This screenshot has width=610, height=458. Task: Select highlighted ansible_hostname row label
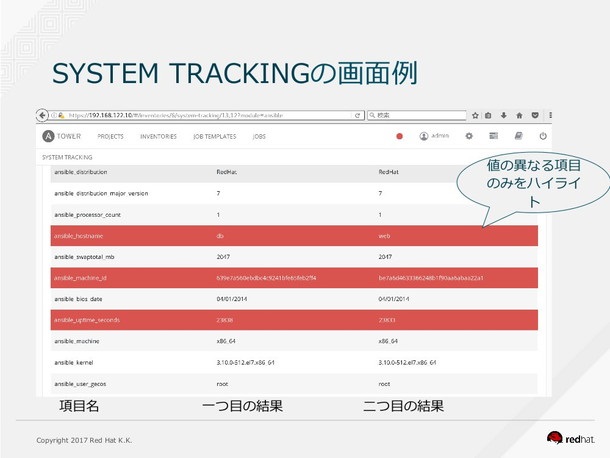coord(79,236)
